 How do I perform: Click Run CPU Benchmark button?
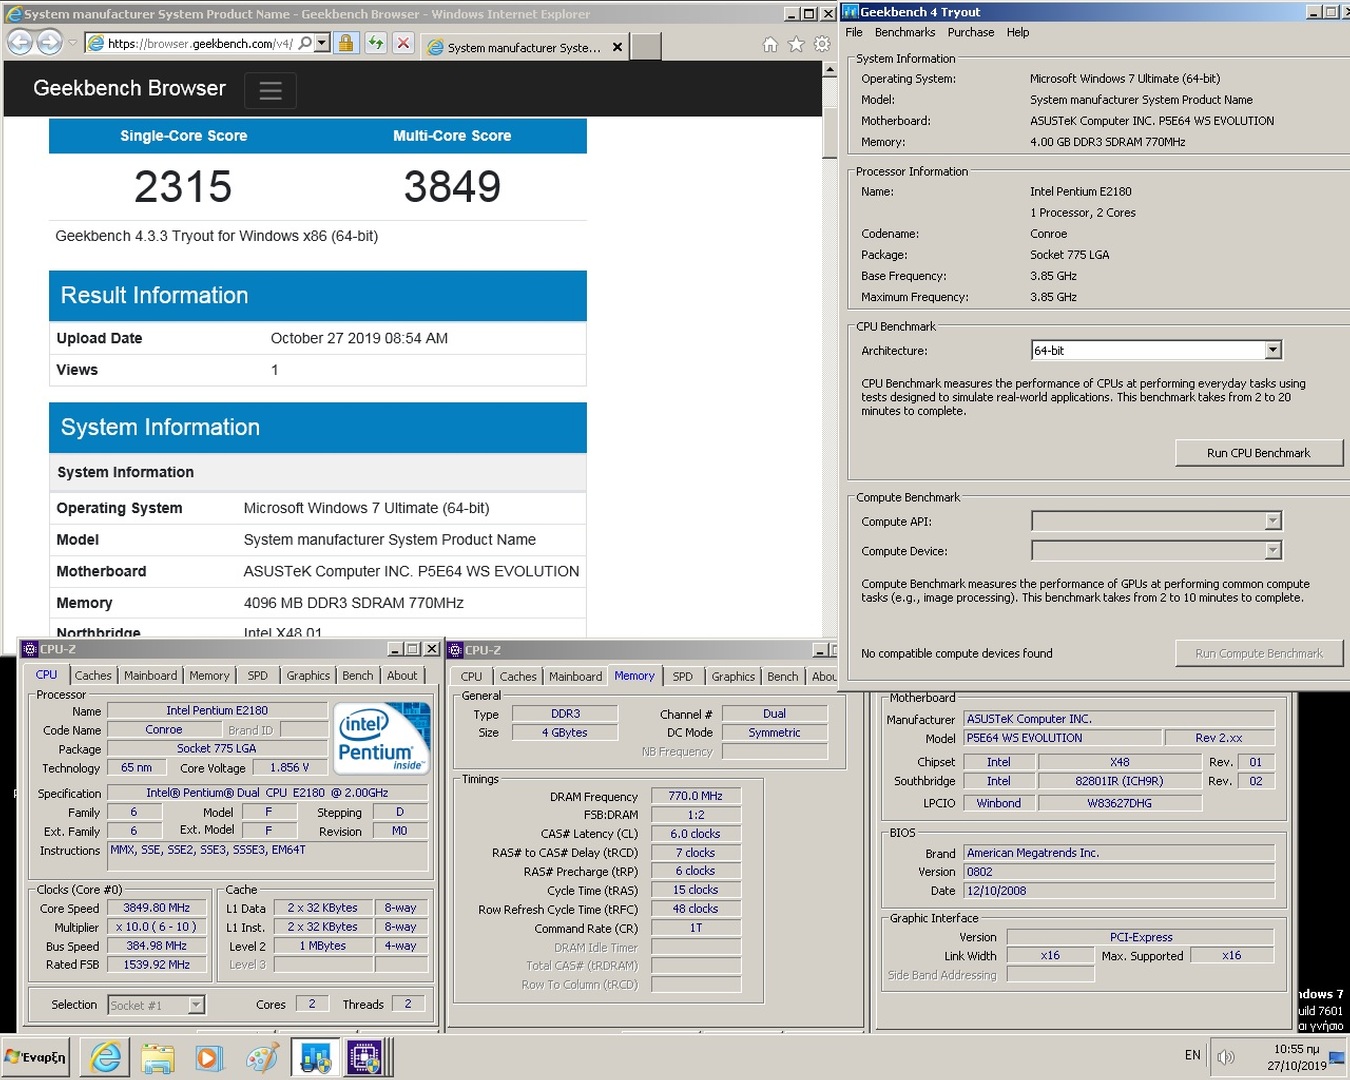tap(1259, 453)
